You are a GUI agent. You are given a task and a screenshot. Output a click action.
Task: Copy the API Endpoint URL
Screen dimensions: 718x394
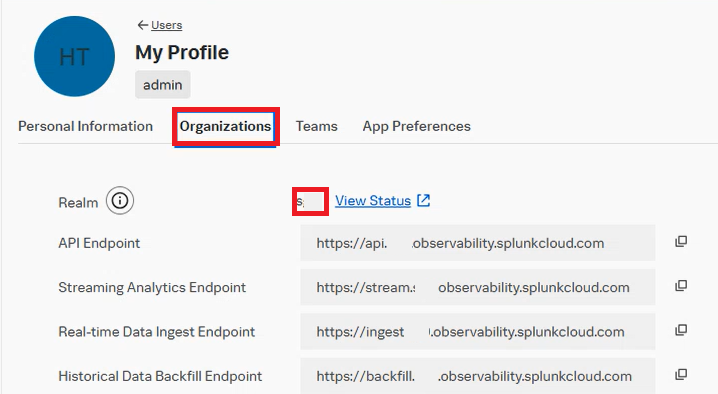681,241
